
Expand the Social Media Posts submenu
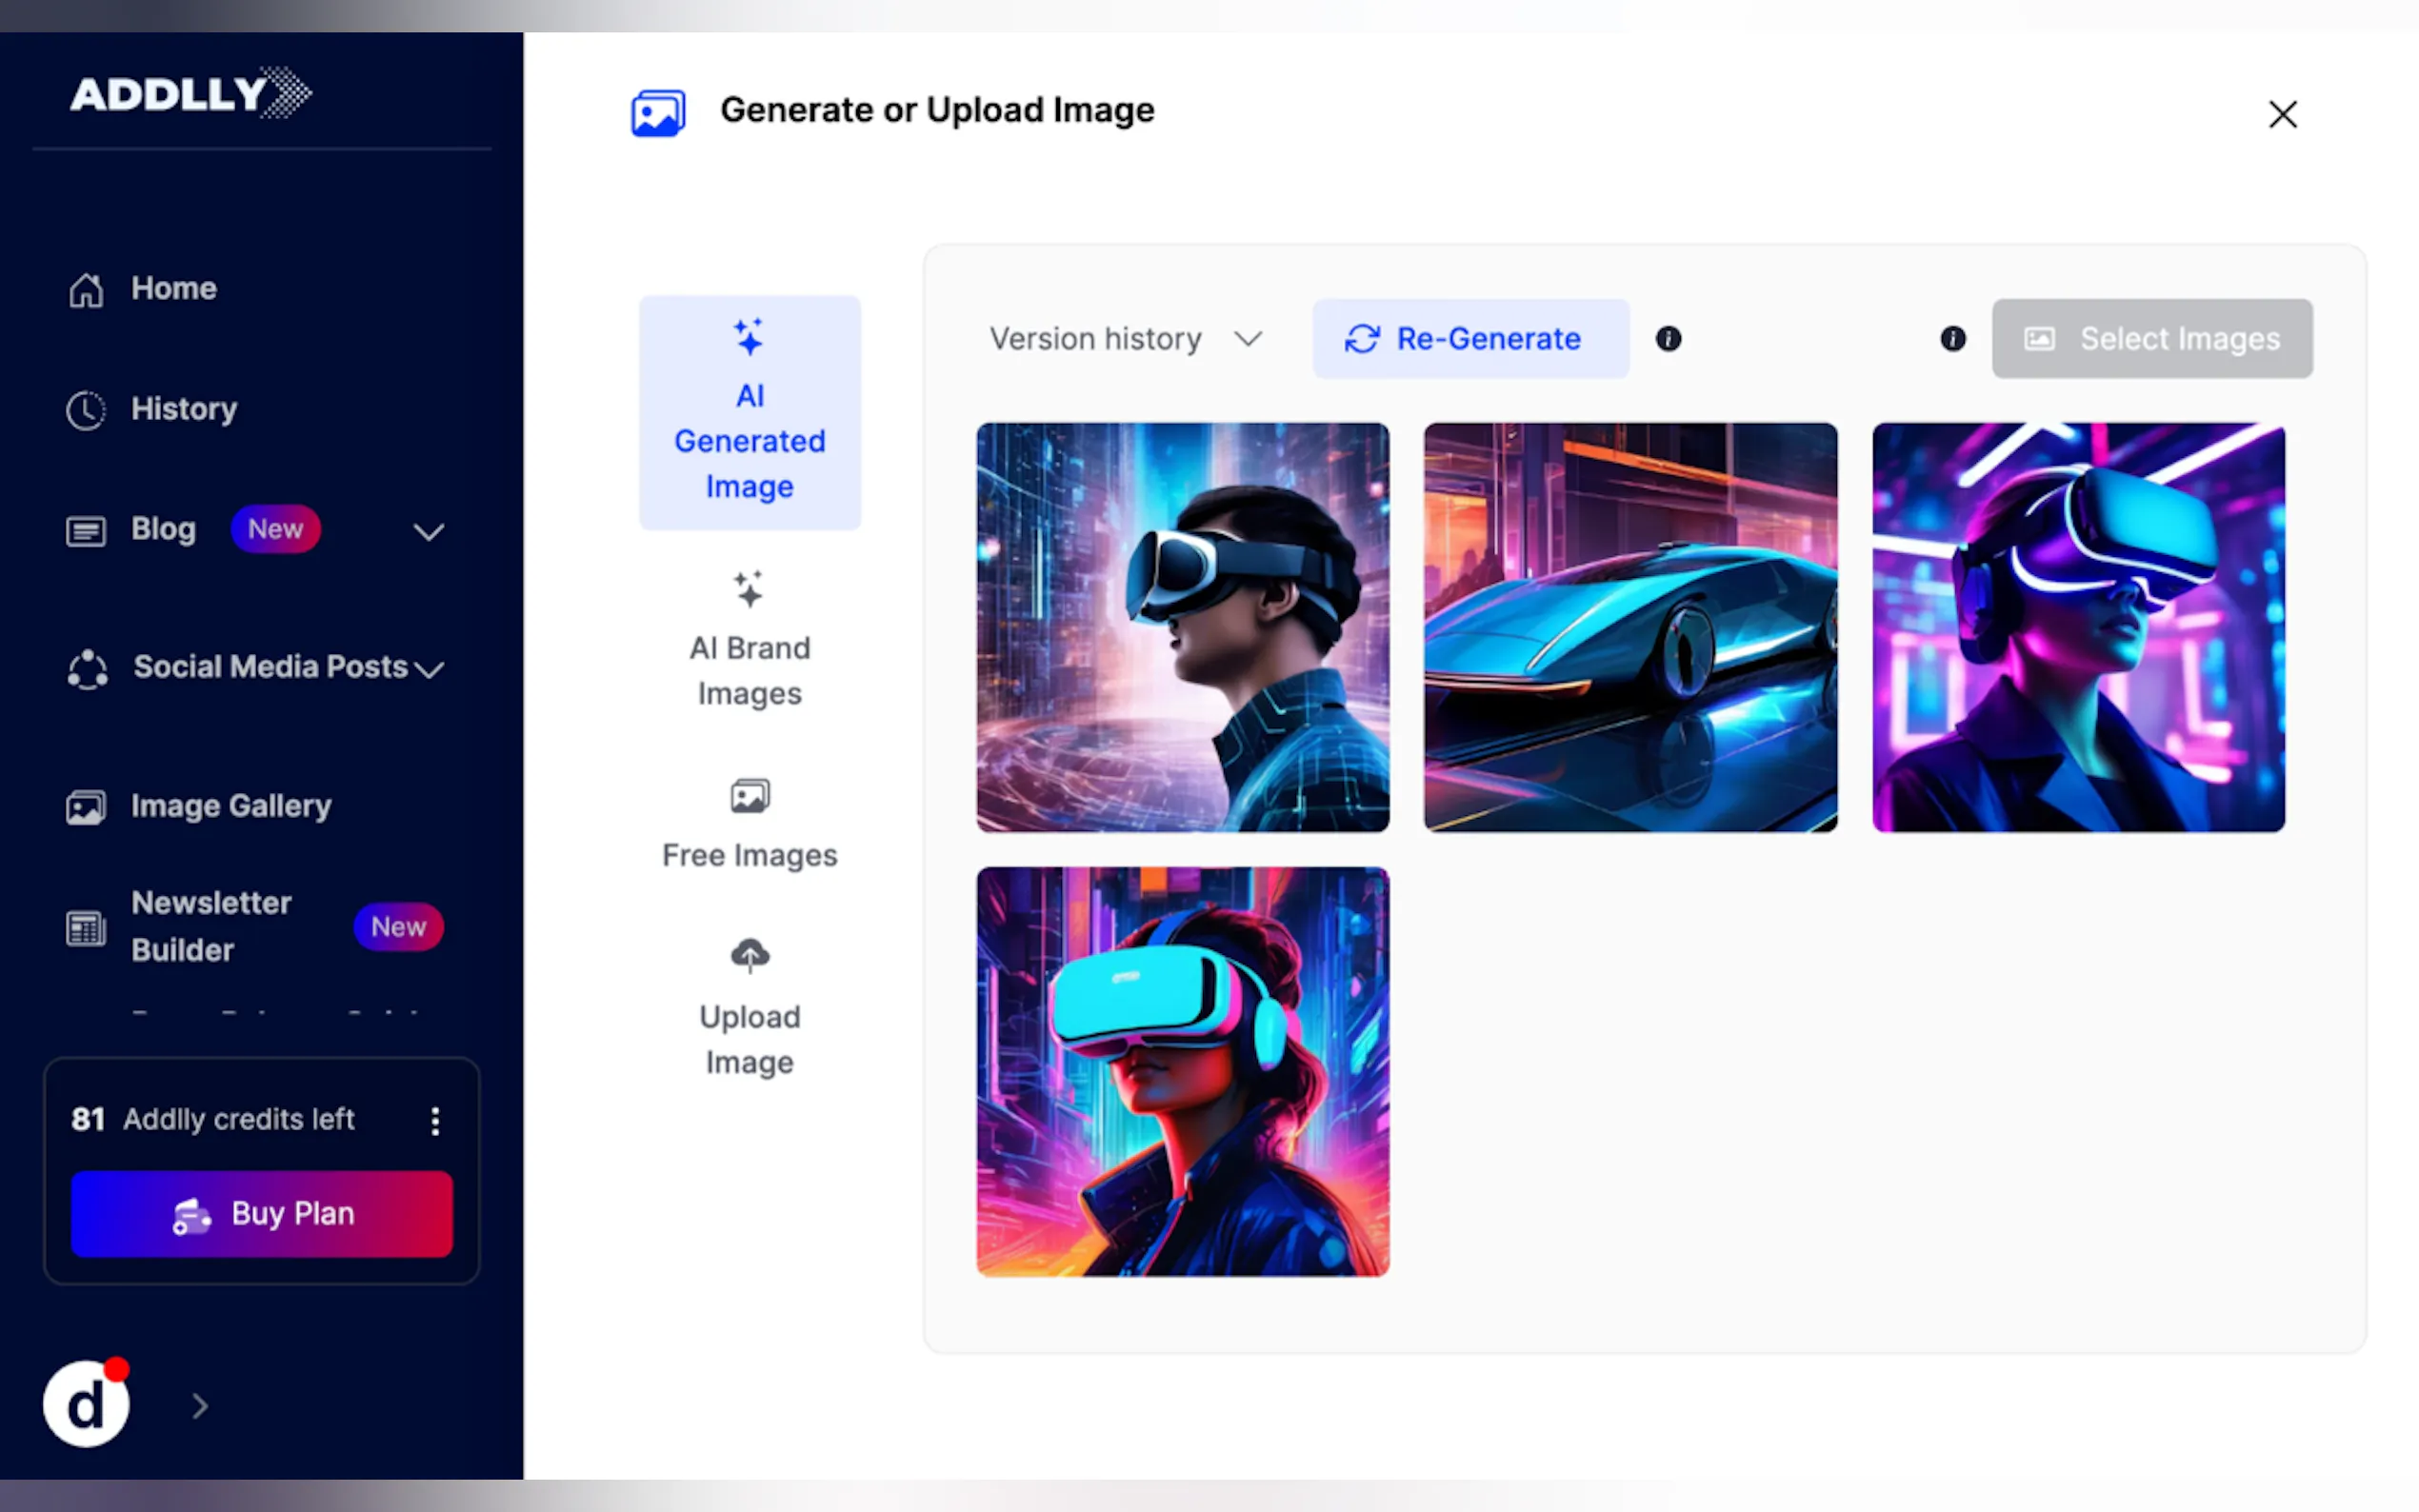(429, 669)
